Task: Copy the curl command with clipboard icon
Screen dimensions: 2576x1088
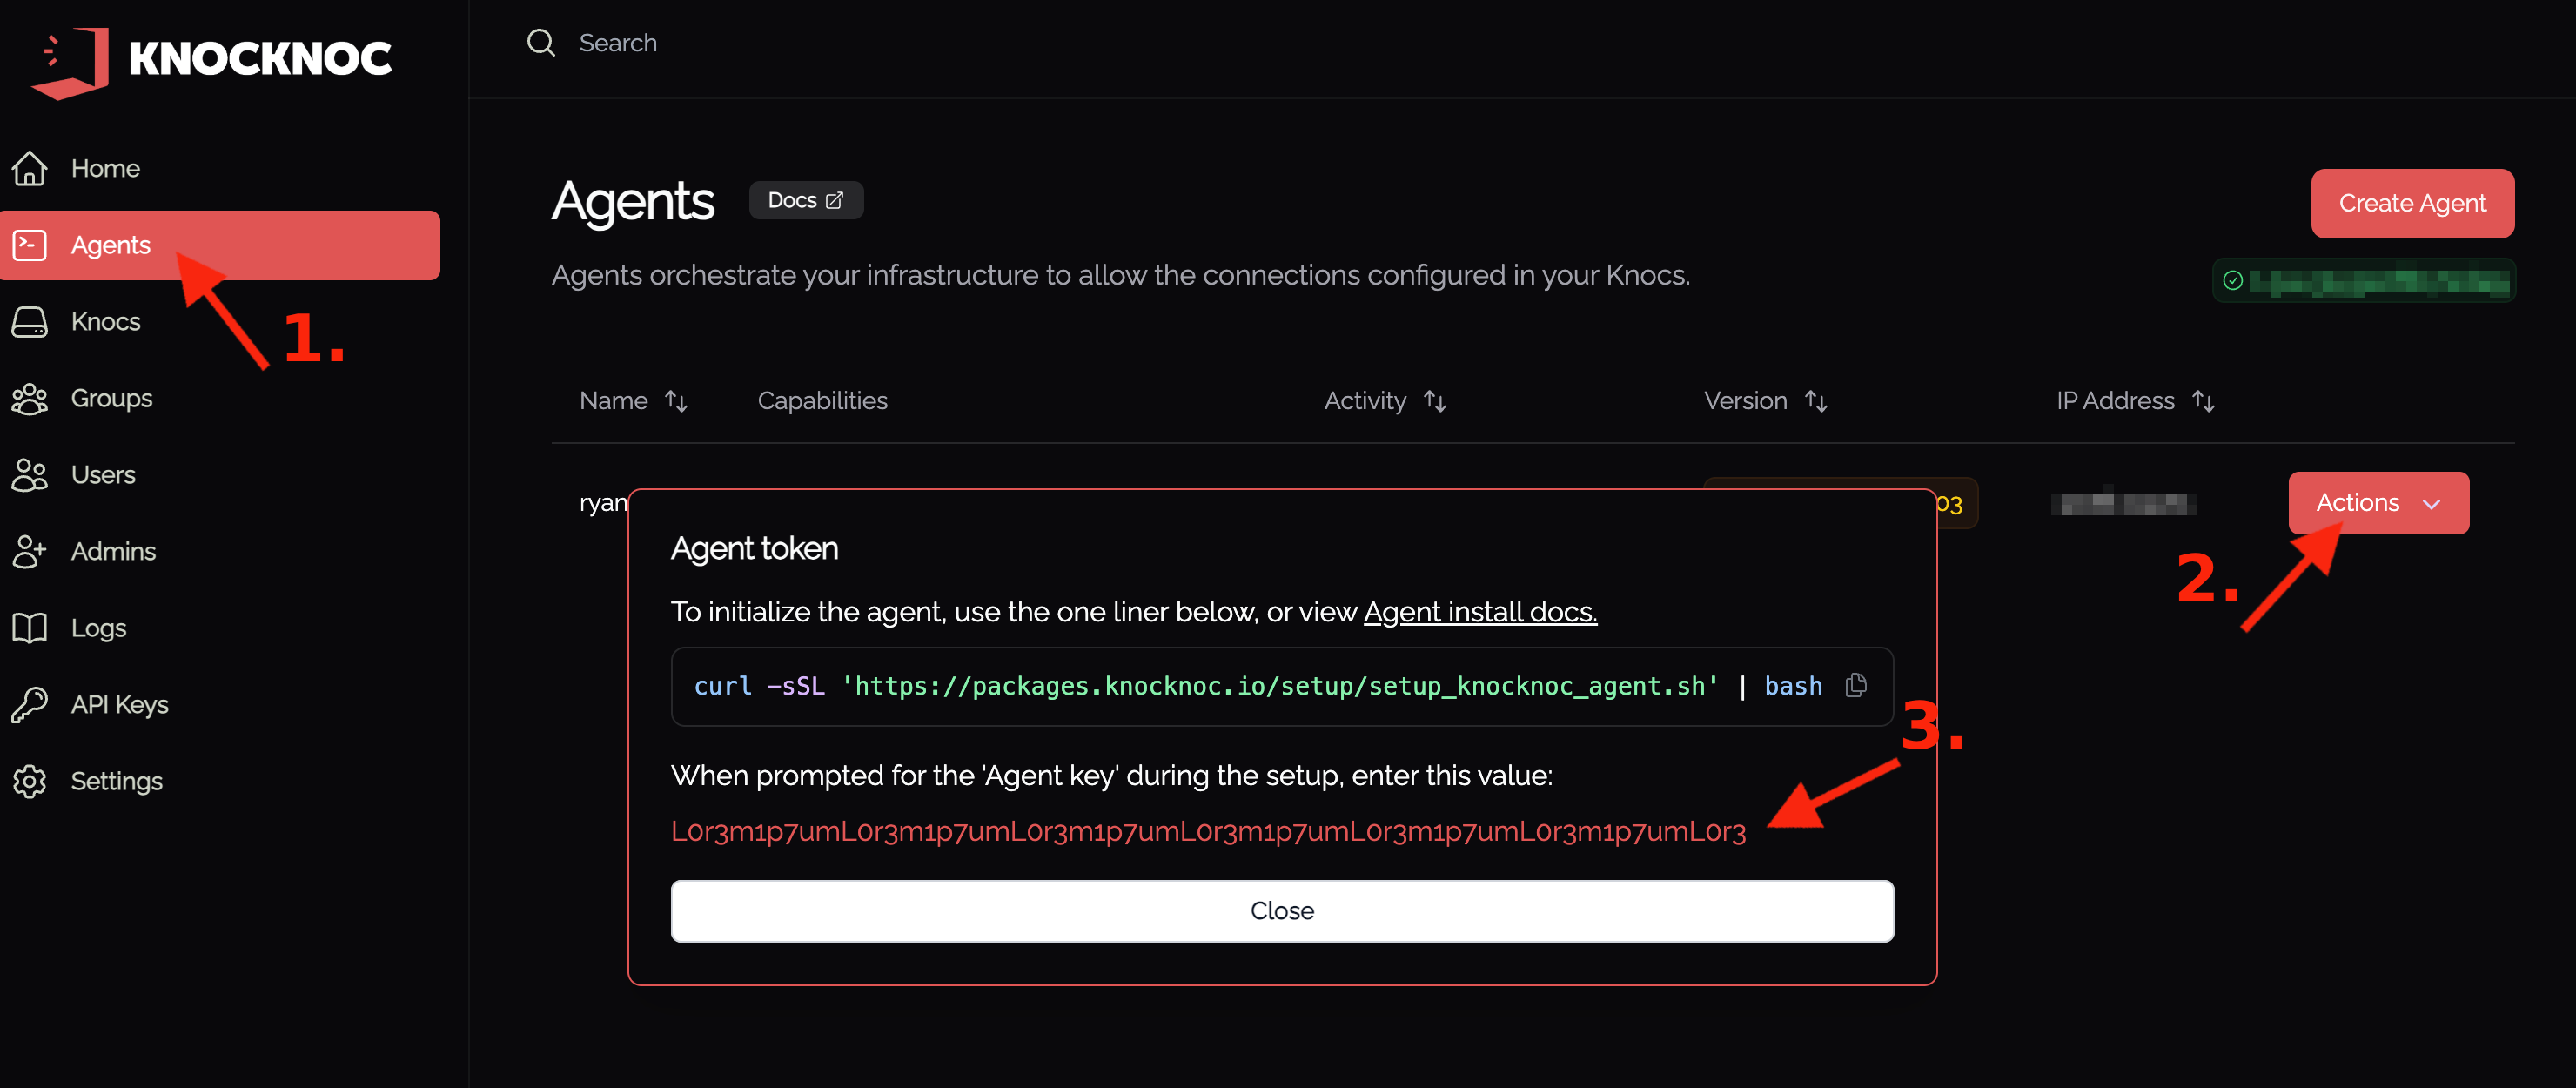Action: click(1855, 685)
